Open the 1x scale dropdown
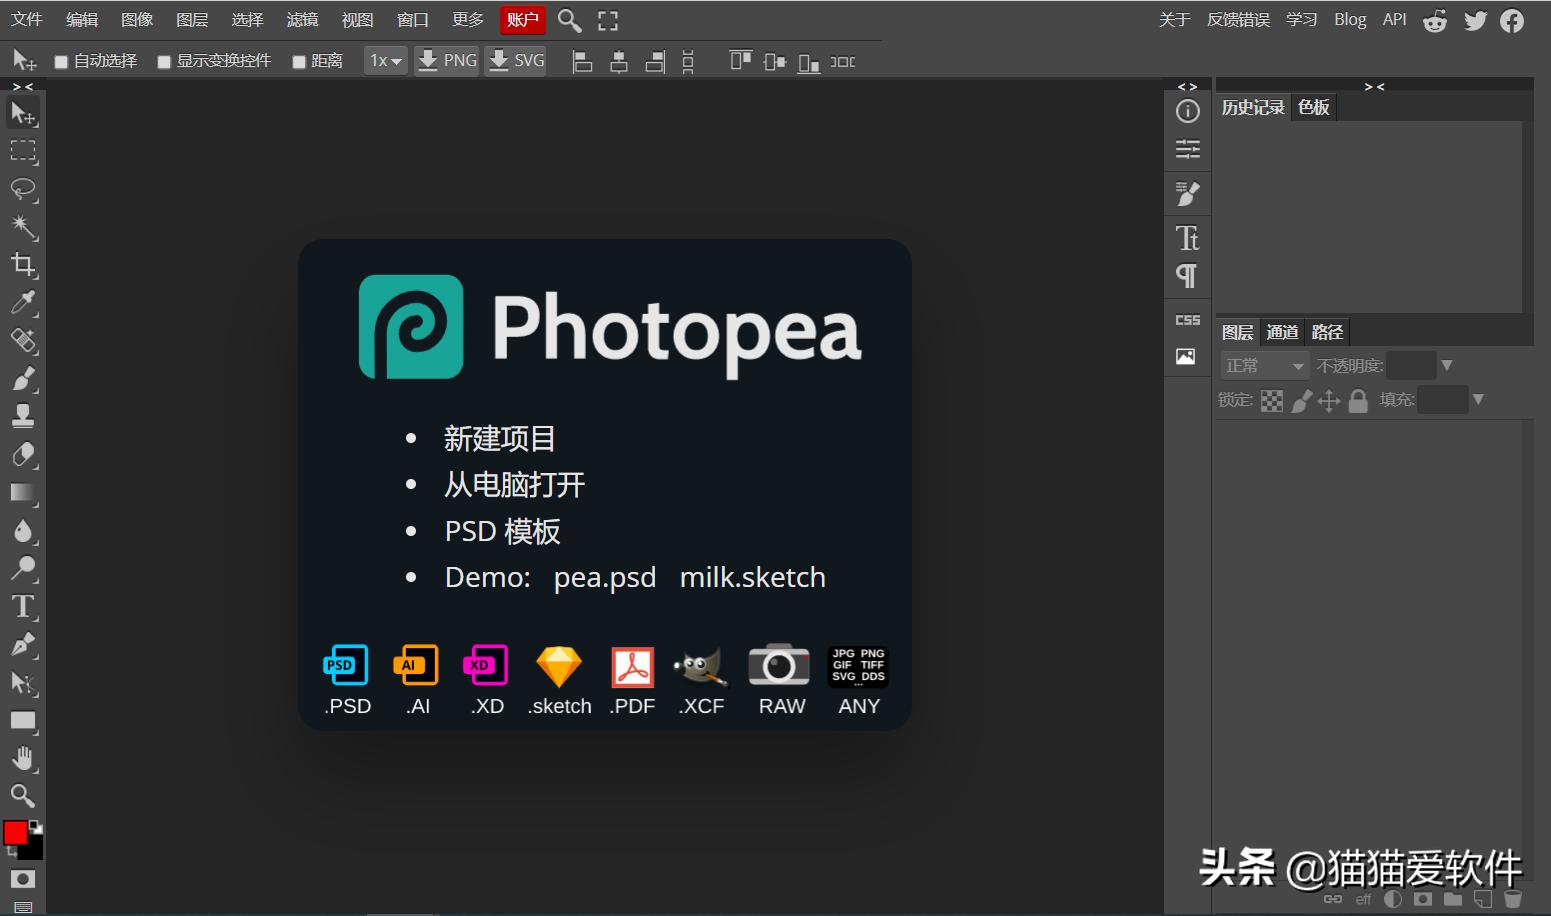 [385, 61]
